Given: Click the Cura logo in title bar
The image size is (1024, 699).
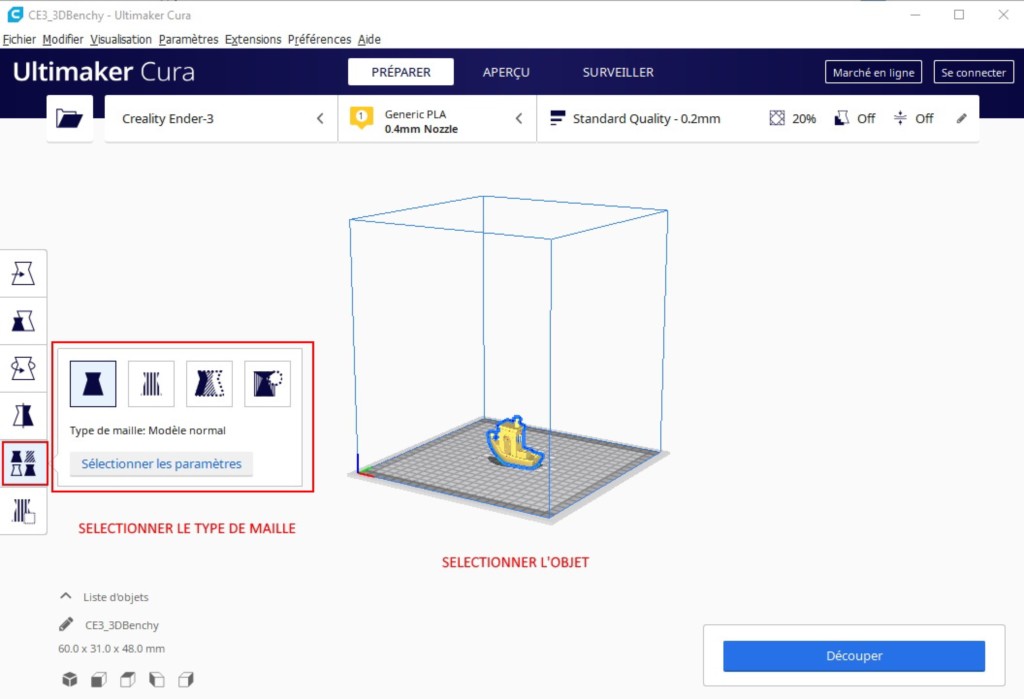Looking at the screenshot, I should pyautogui.click(x=14, y=14).
